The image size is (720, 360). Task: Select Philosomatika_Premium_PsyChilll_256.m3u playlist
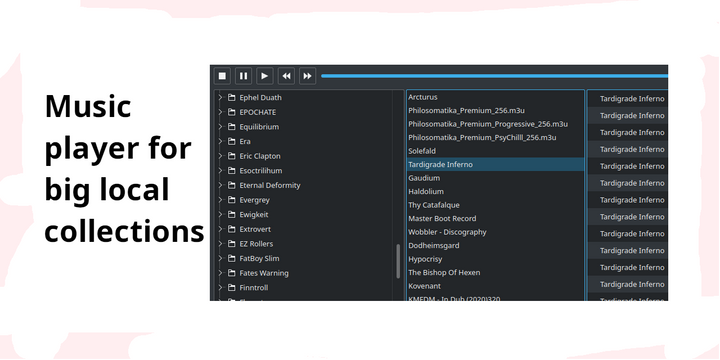pyautogui.click(x=495, y=137)
